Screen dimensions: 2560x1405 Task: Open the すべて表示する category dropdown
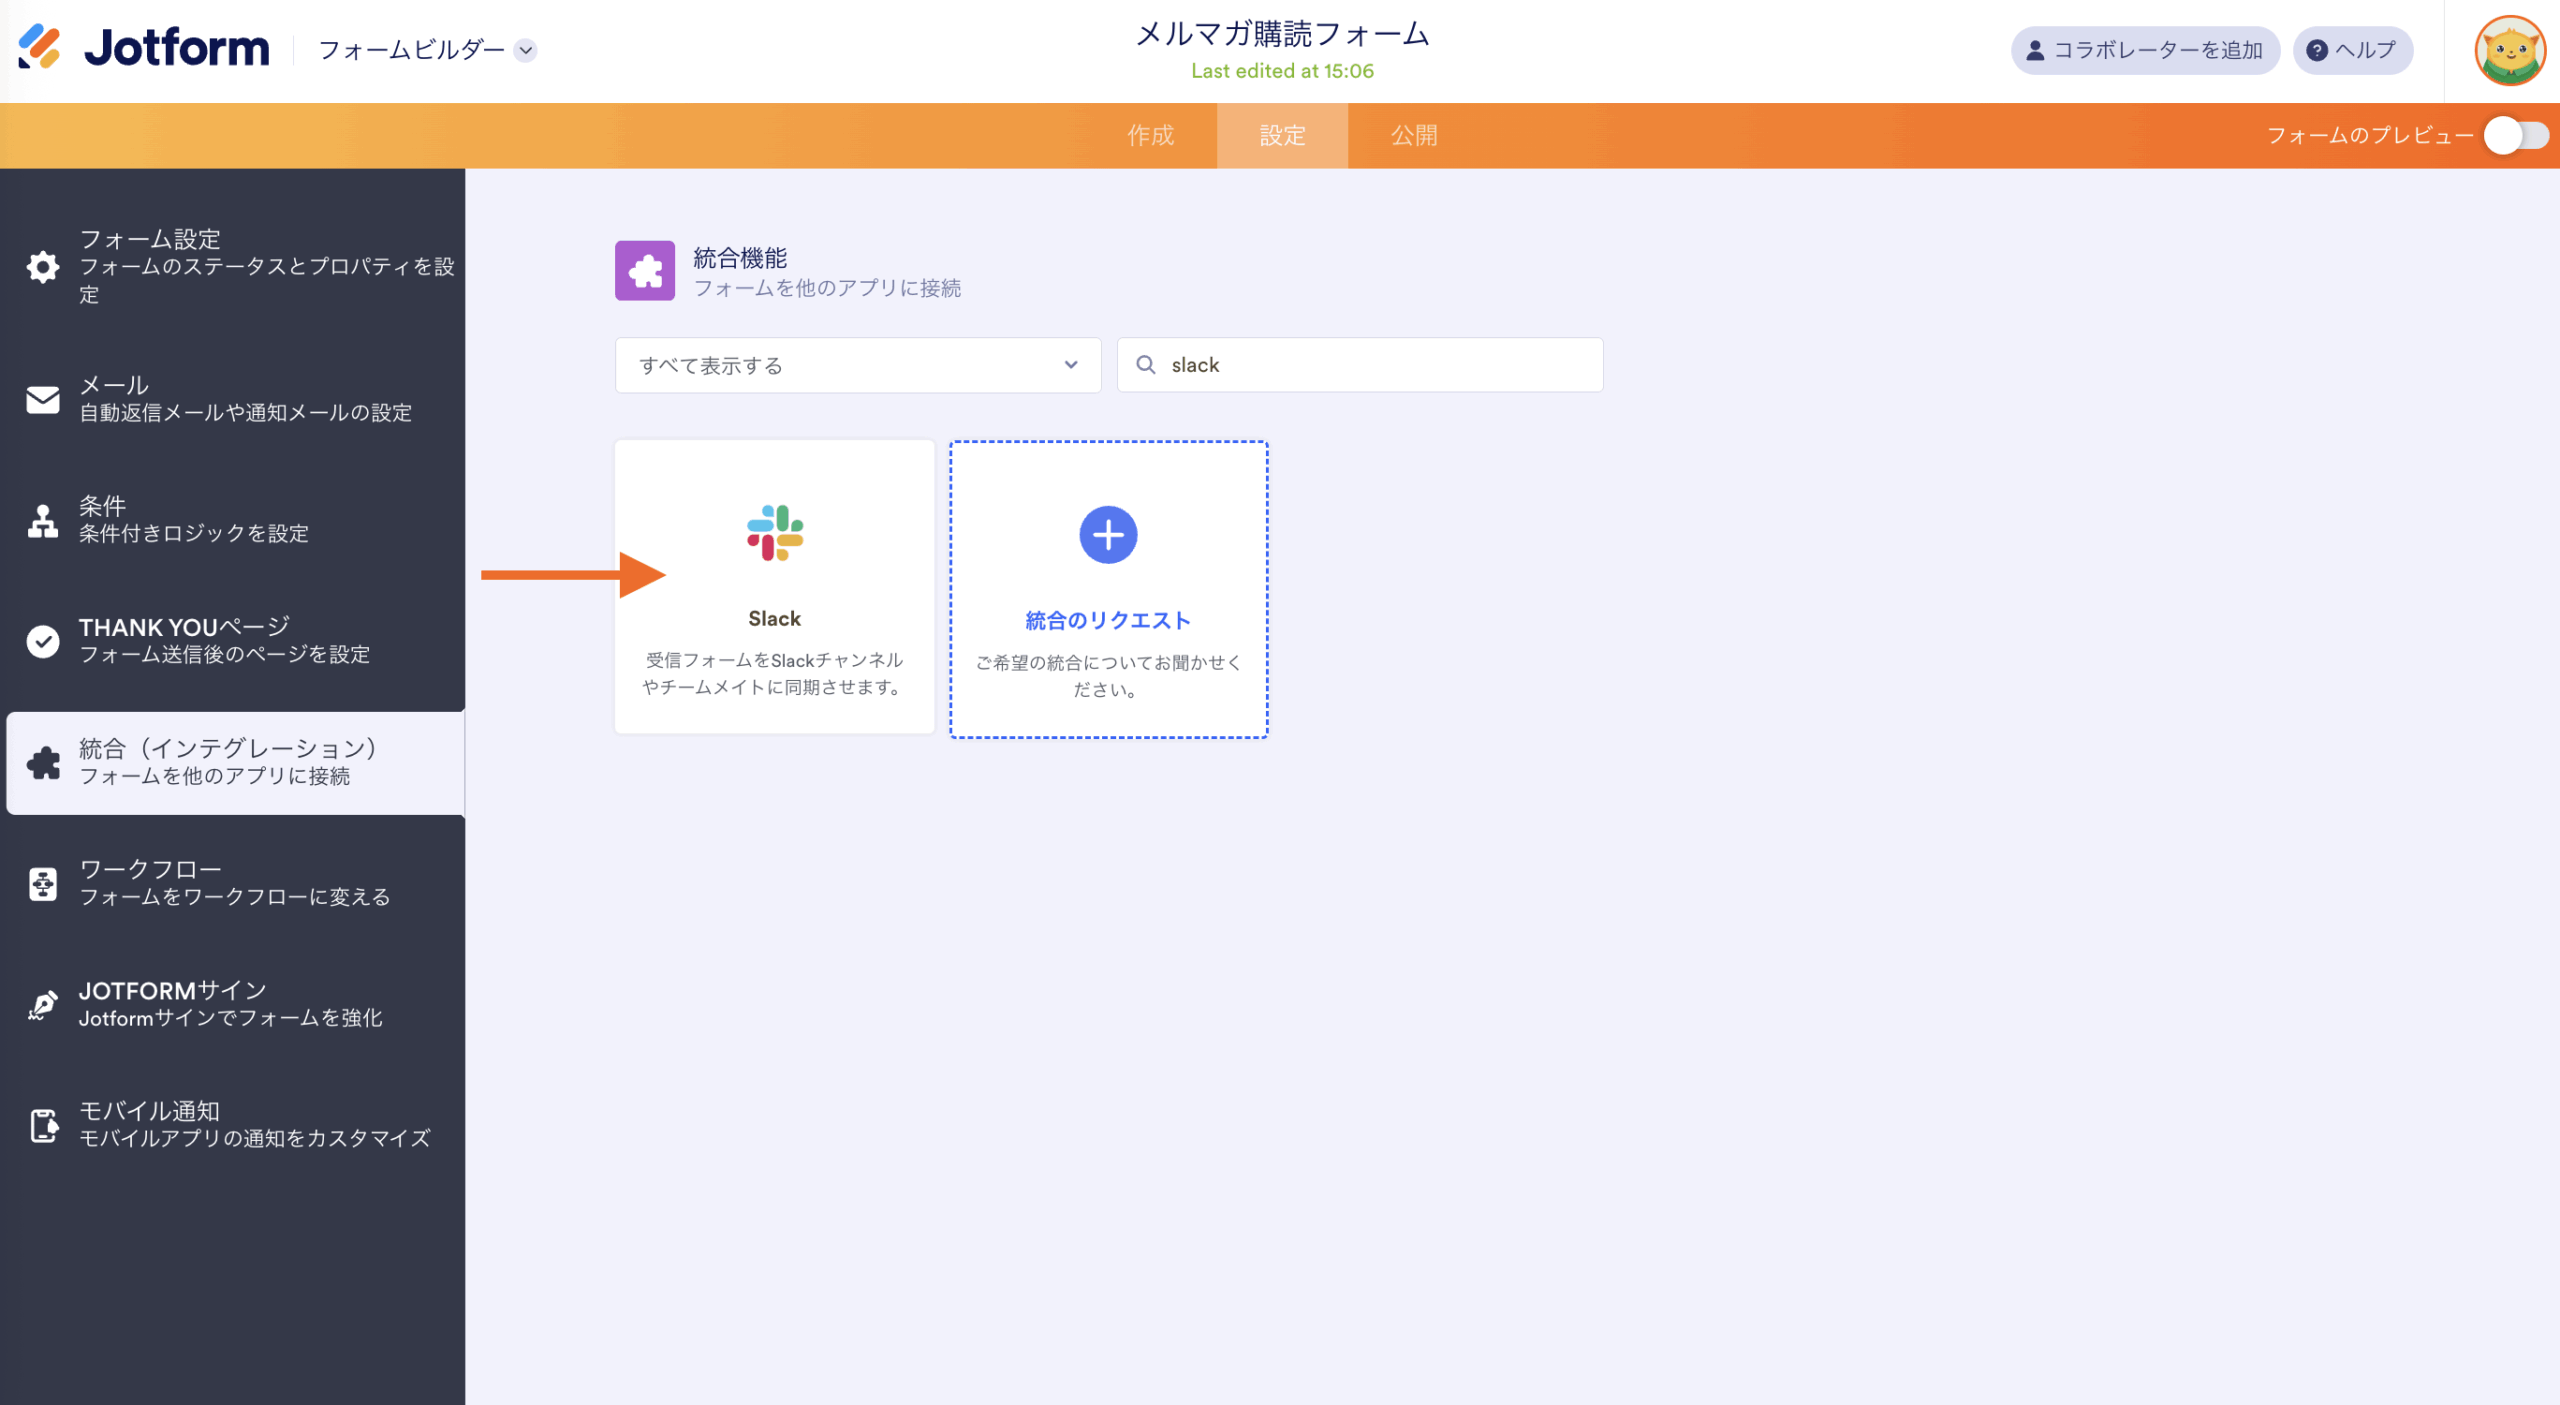(858, 365)
